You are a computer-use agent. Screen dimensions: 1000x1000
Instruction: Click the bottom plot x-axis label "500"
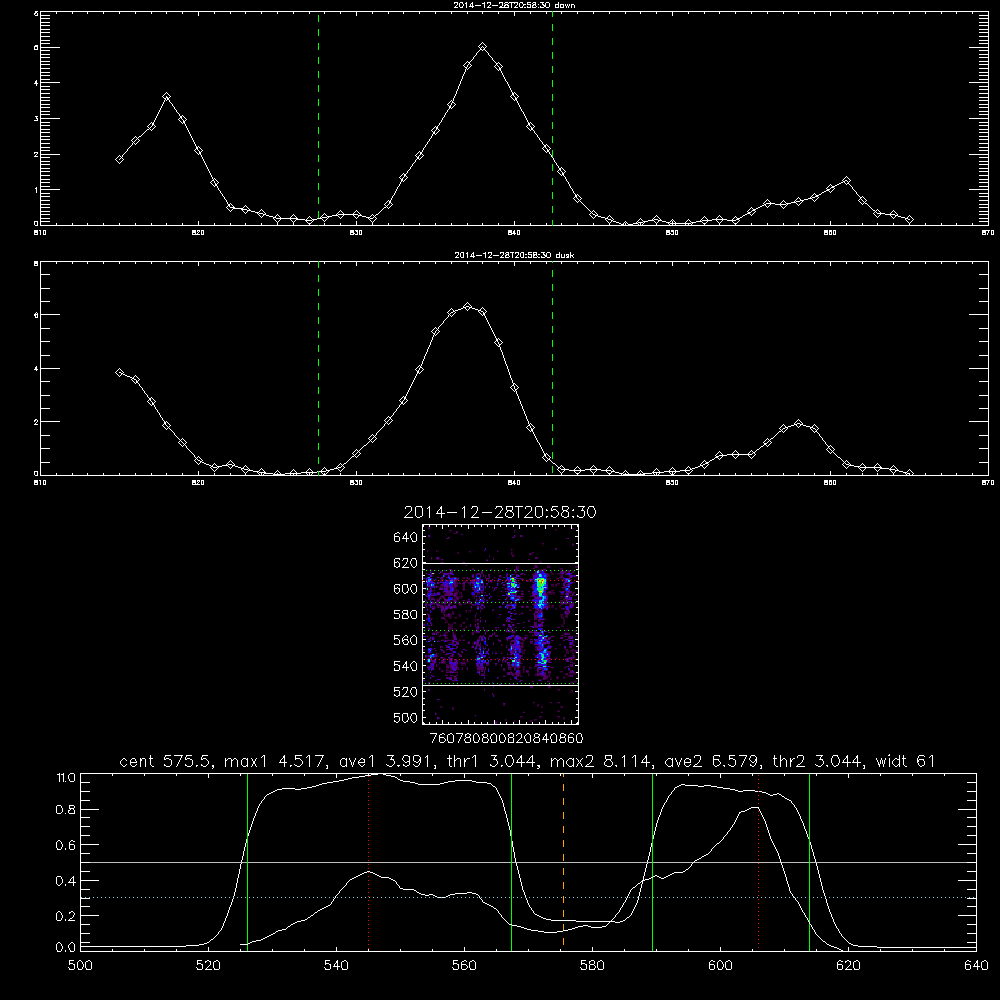click(x=80, y=966)
